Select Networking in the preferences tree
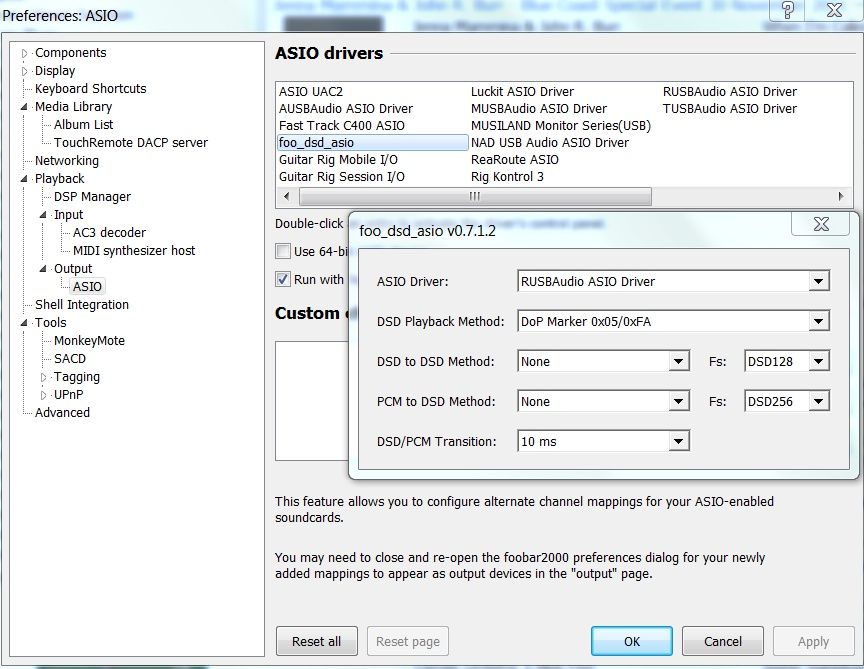 tap(67, 161)
